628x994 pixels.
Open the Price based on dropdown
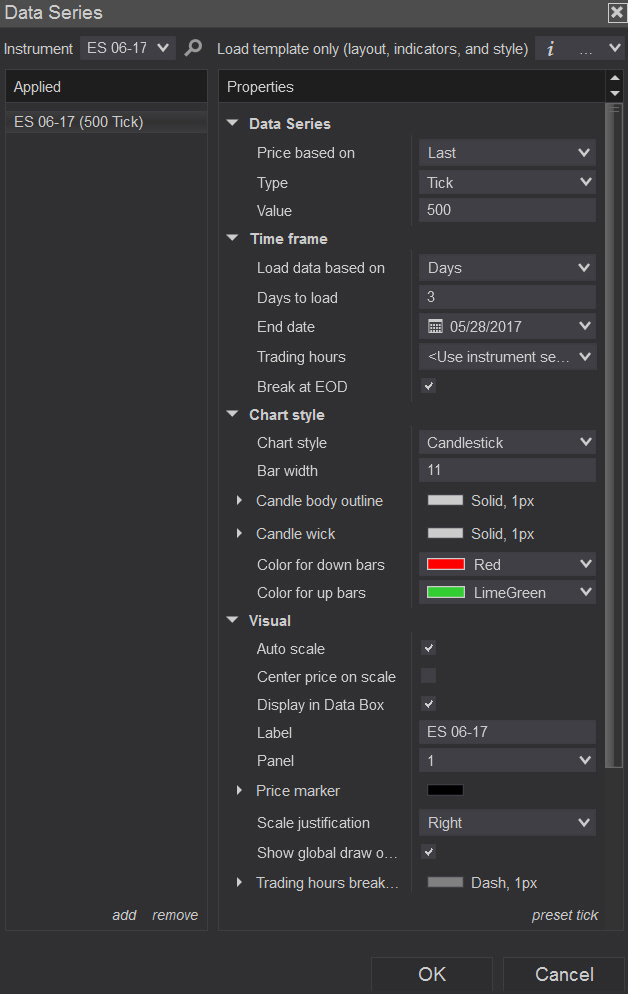[507, 153]
